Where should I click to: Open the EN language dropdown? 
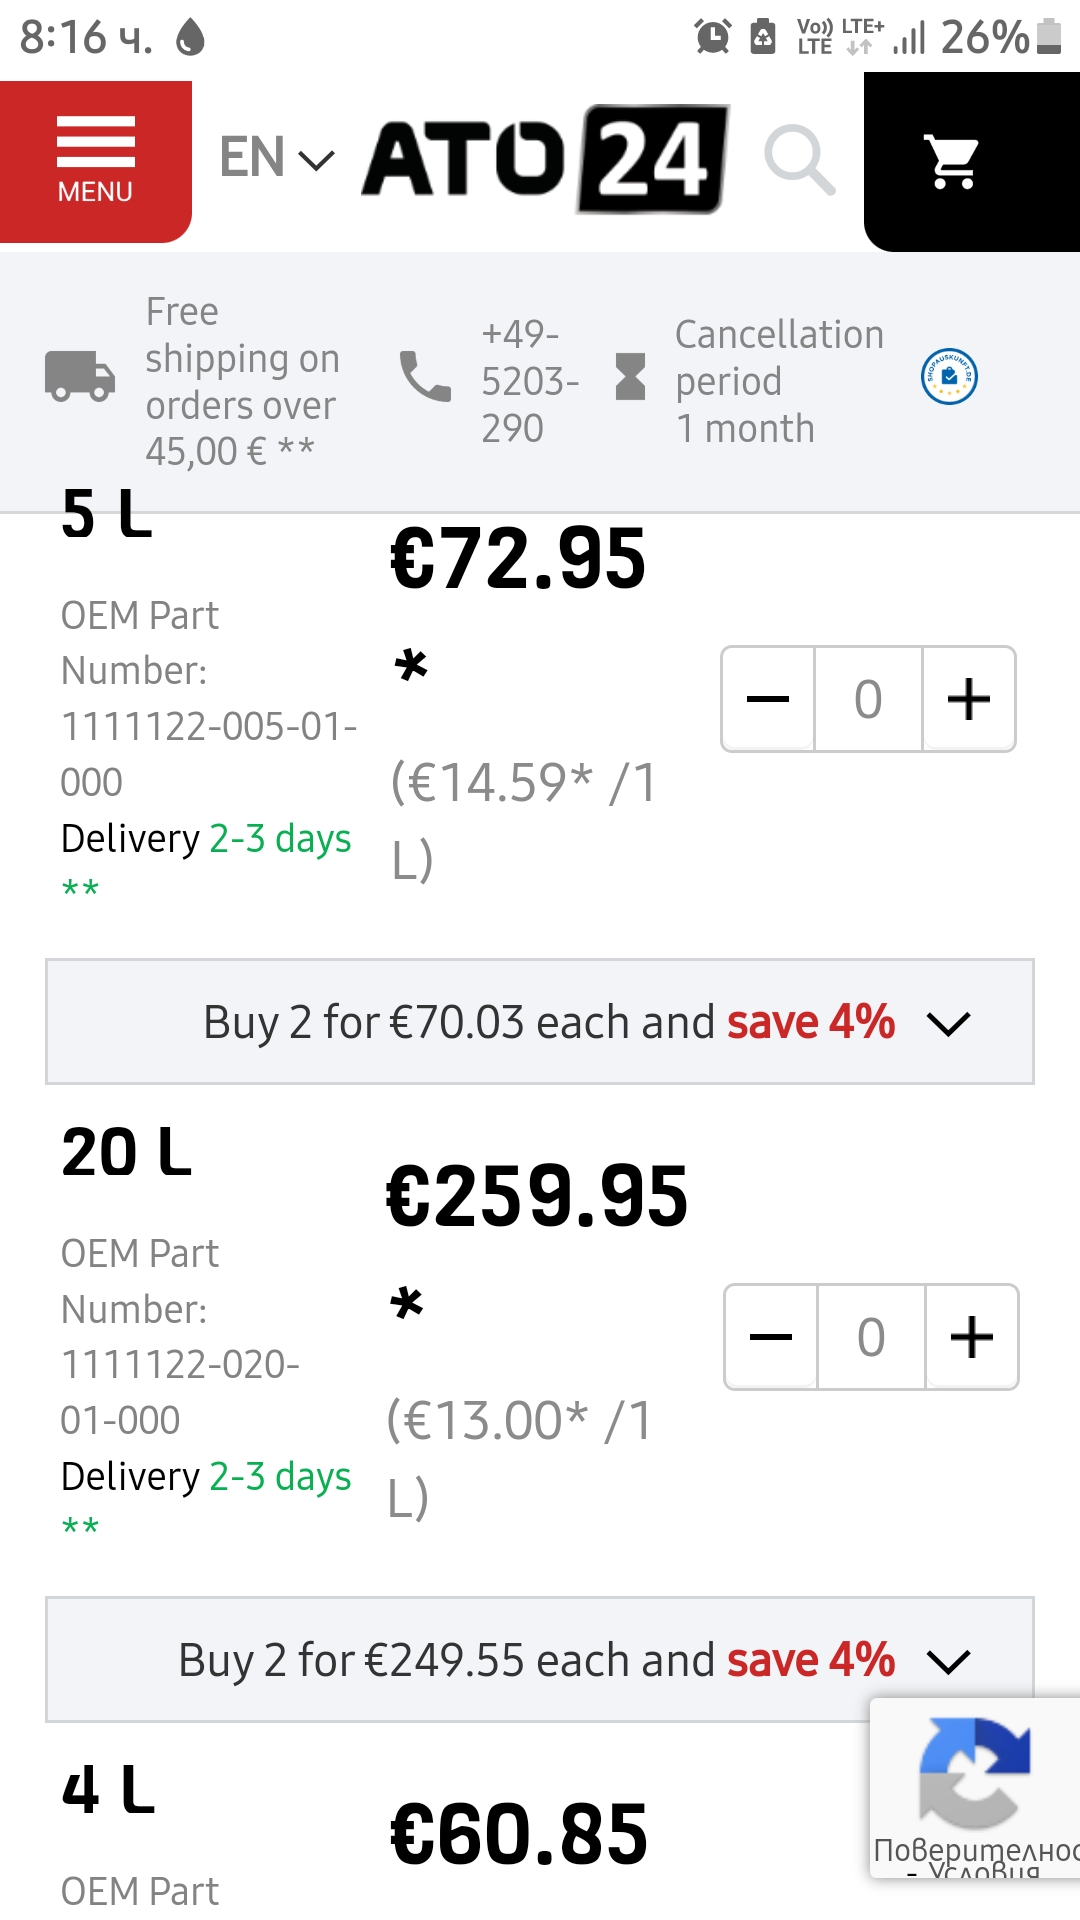point(276,158)
